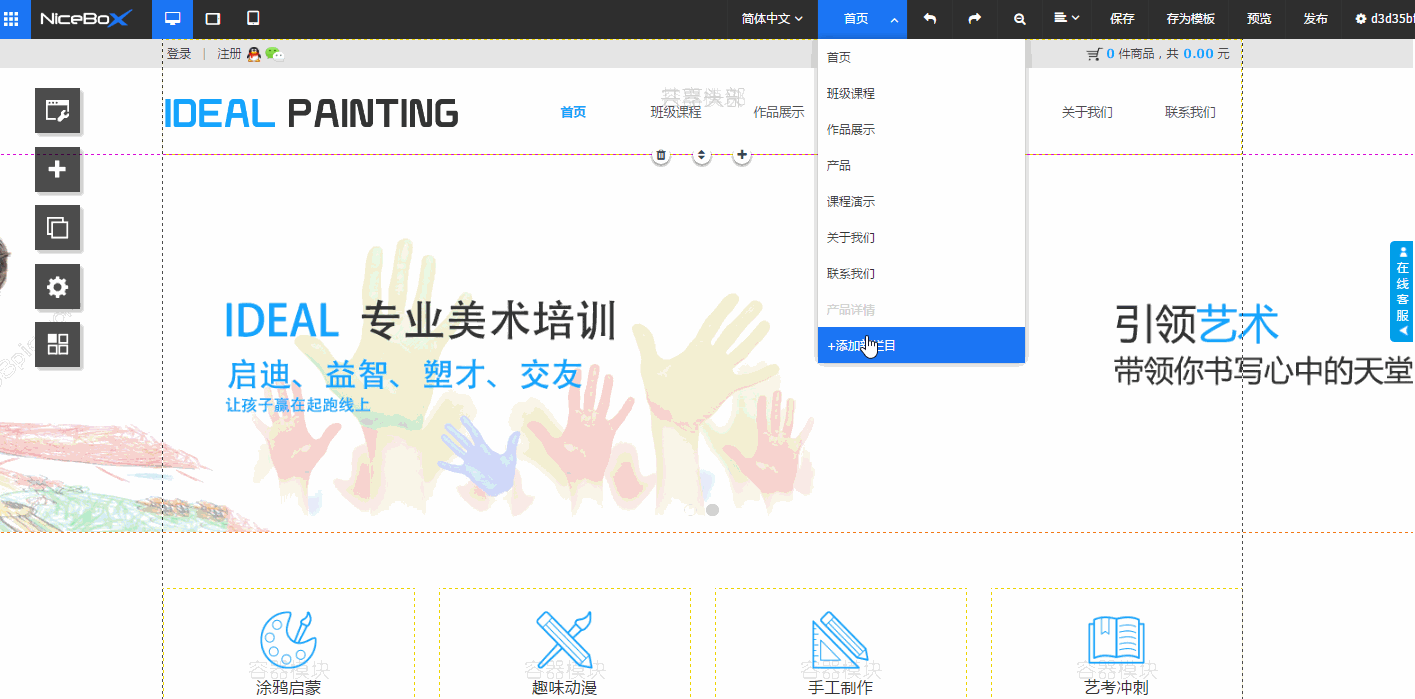Select 联系我们 from the page list

click(x=851, y=274)
